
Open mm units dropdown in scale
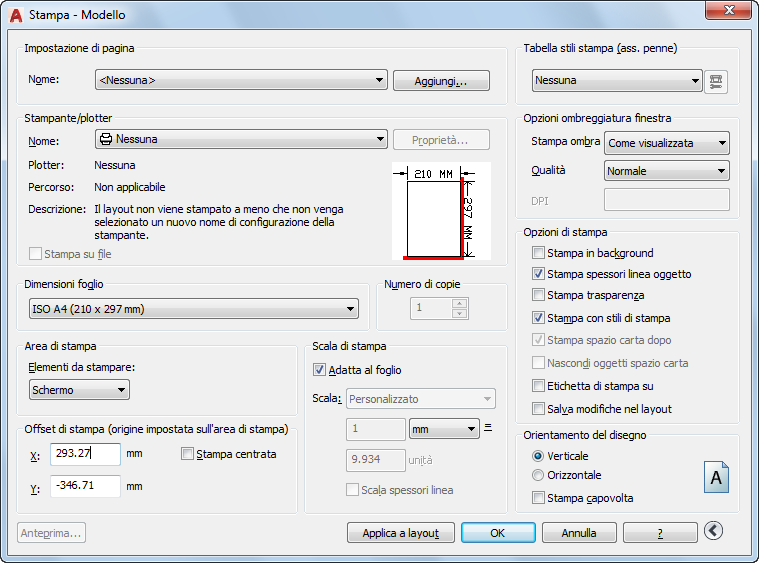444,429
